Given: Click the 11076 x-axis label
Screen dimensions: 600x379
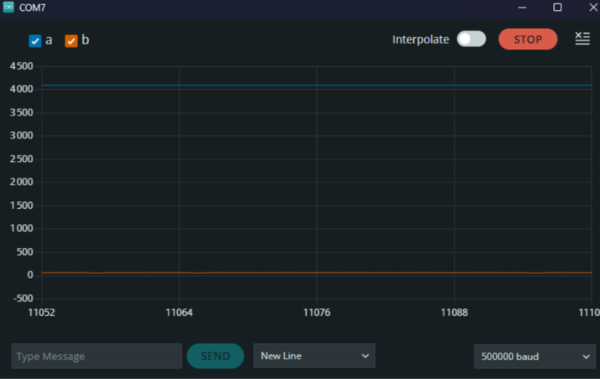Looking at the screenshot, I should click(x=317, y=312).
